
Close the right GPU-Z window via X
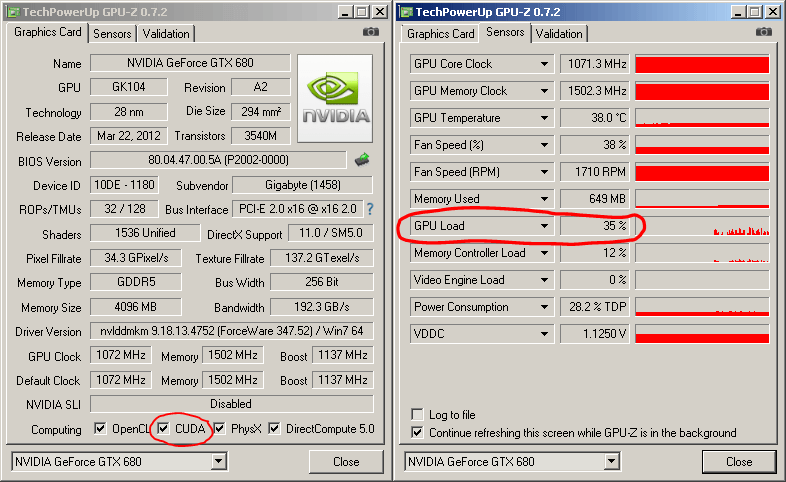click(773, 12)
